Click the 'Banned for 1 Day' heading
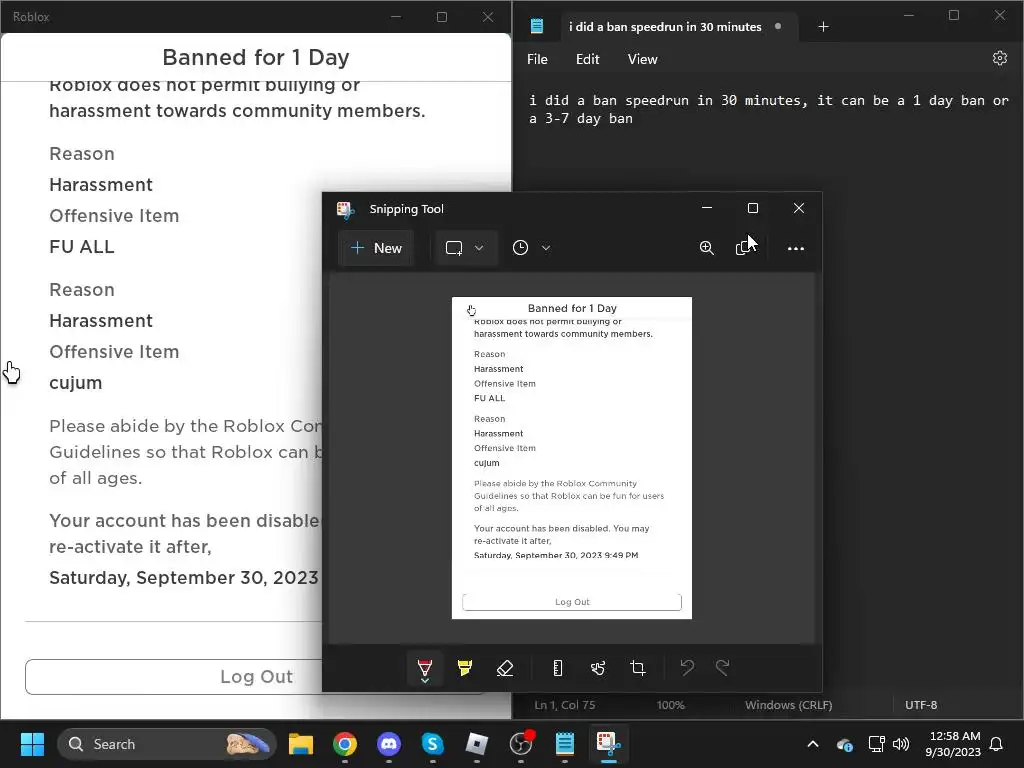1024x768 pixels. (x=255, y=57)
